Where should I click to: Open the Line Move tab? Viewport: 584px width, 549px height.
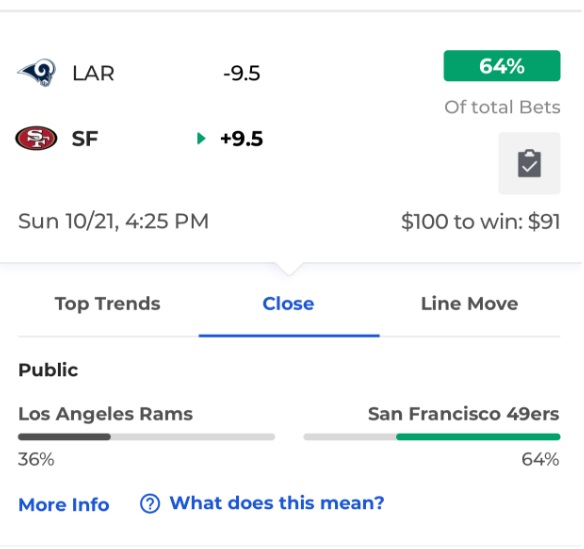469,304
